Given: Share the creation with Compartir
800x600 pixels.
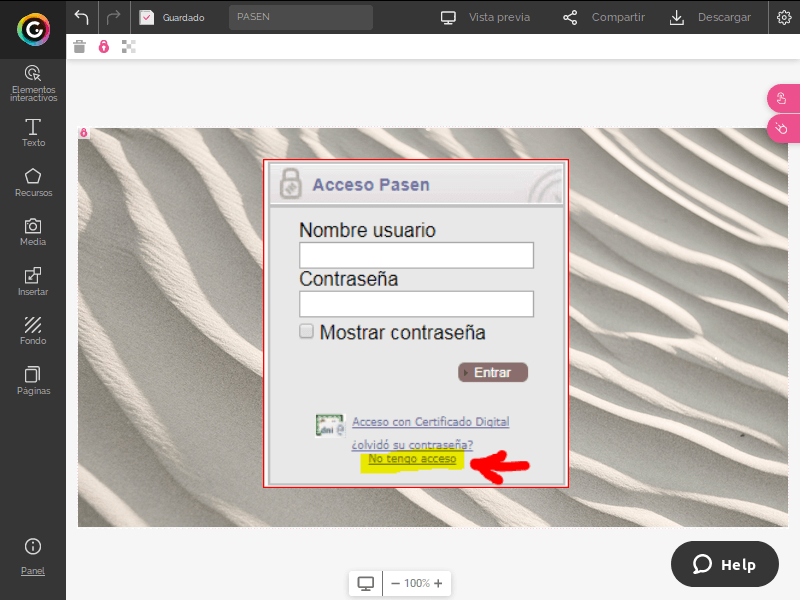Looking at the screenshot, I should click(x=604, y=17).
